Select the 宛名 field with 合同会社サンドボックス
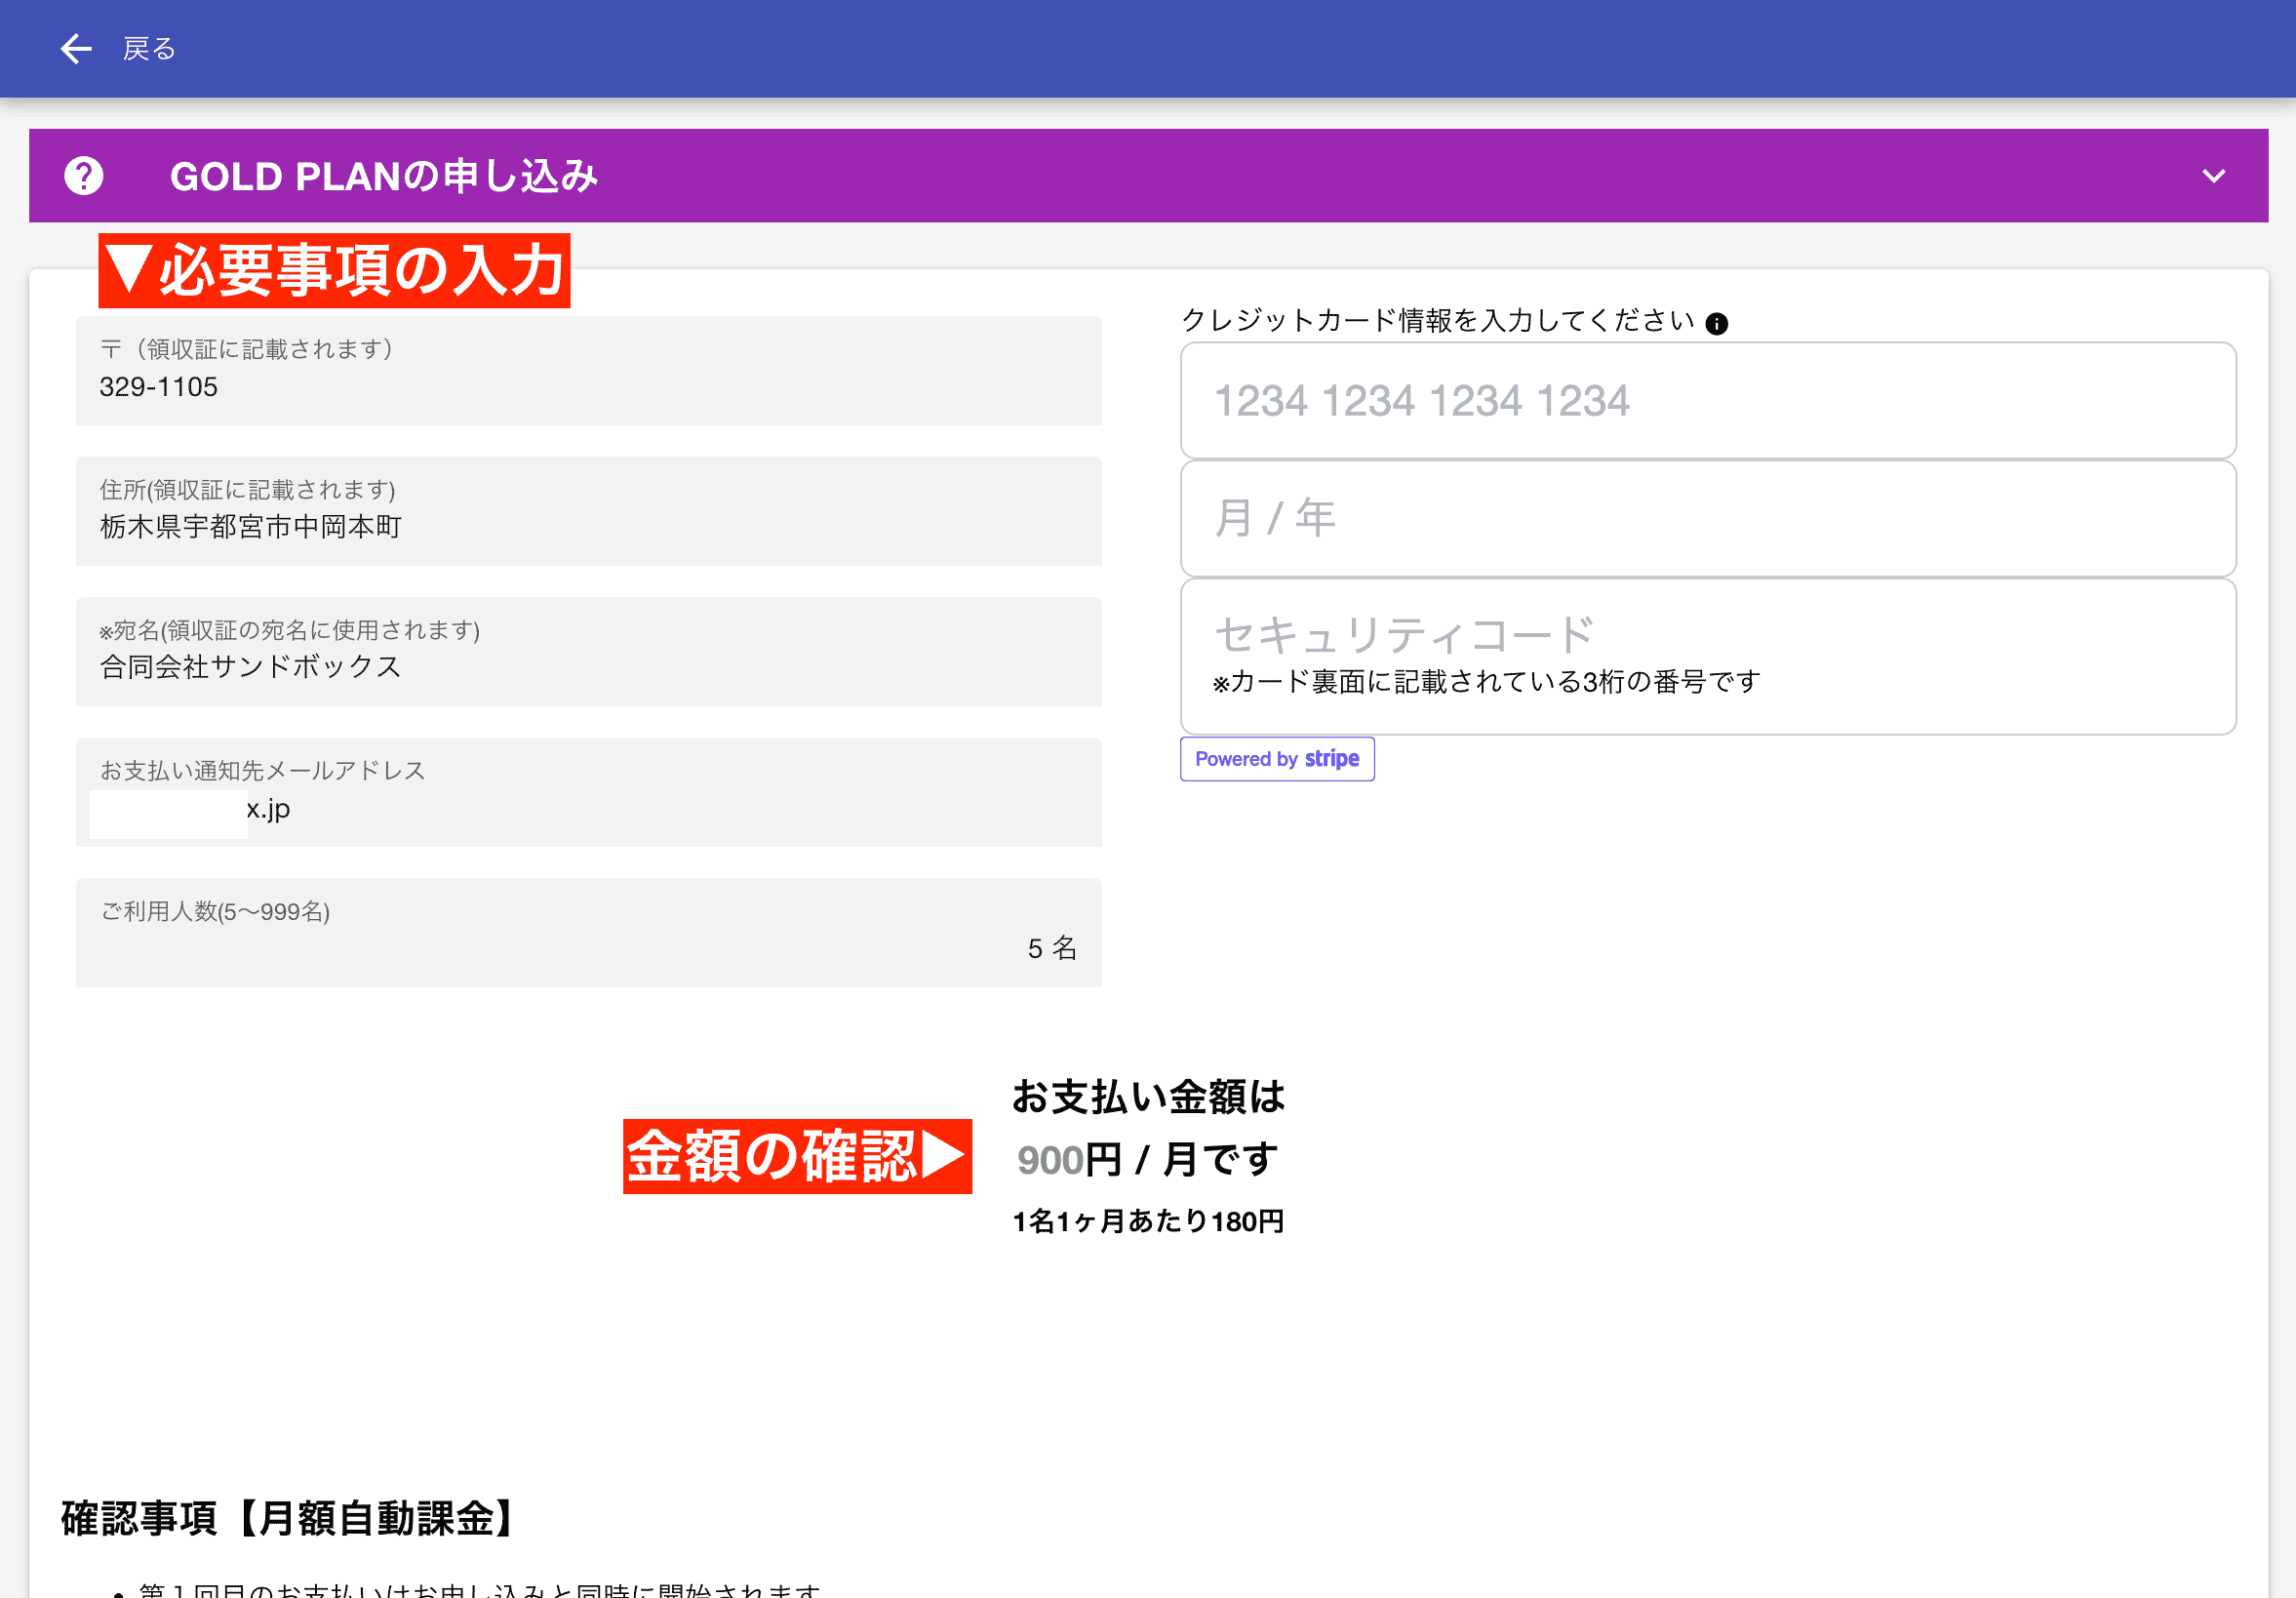 588,652
